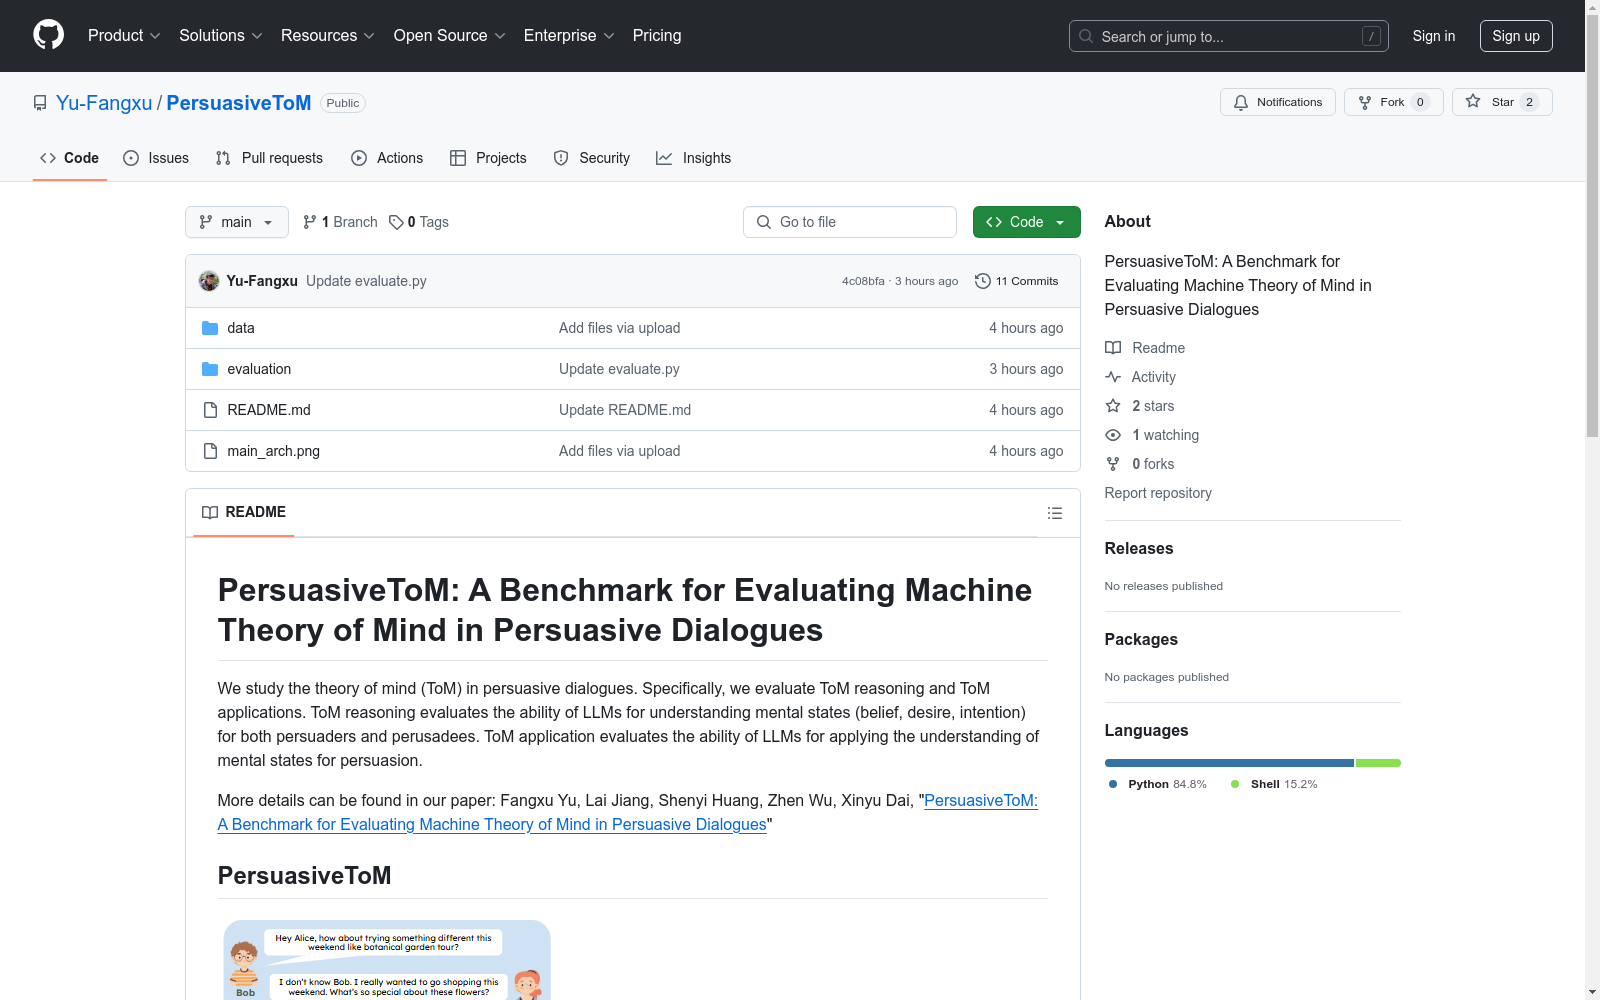Click the Go to file input
The width and height of the screenshot is (1600, 1000).
click(x=850, y=222)
